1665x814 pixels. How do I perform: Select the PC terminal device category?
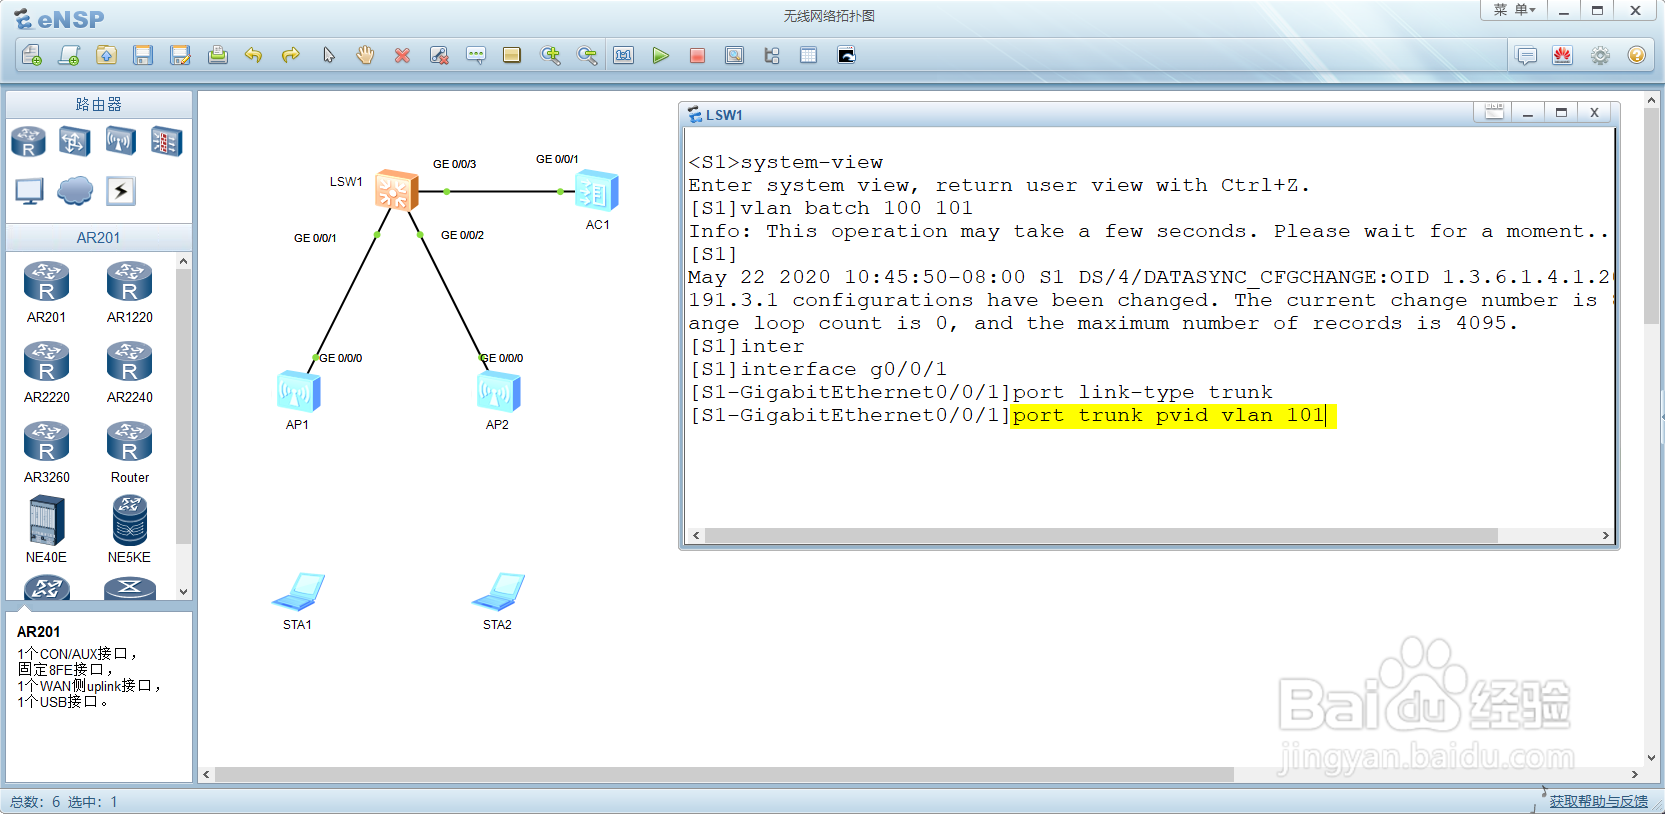tap(29, 190)
